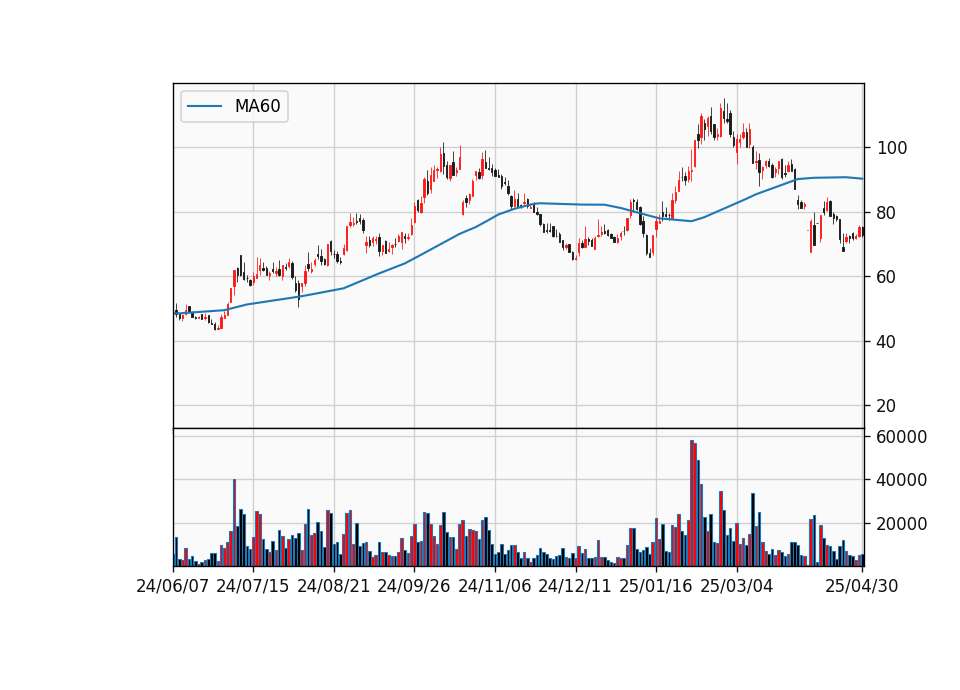This screenshot has width=960, height=690.
Task: Click the 25/01/16 date label
Action: 656,587
